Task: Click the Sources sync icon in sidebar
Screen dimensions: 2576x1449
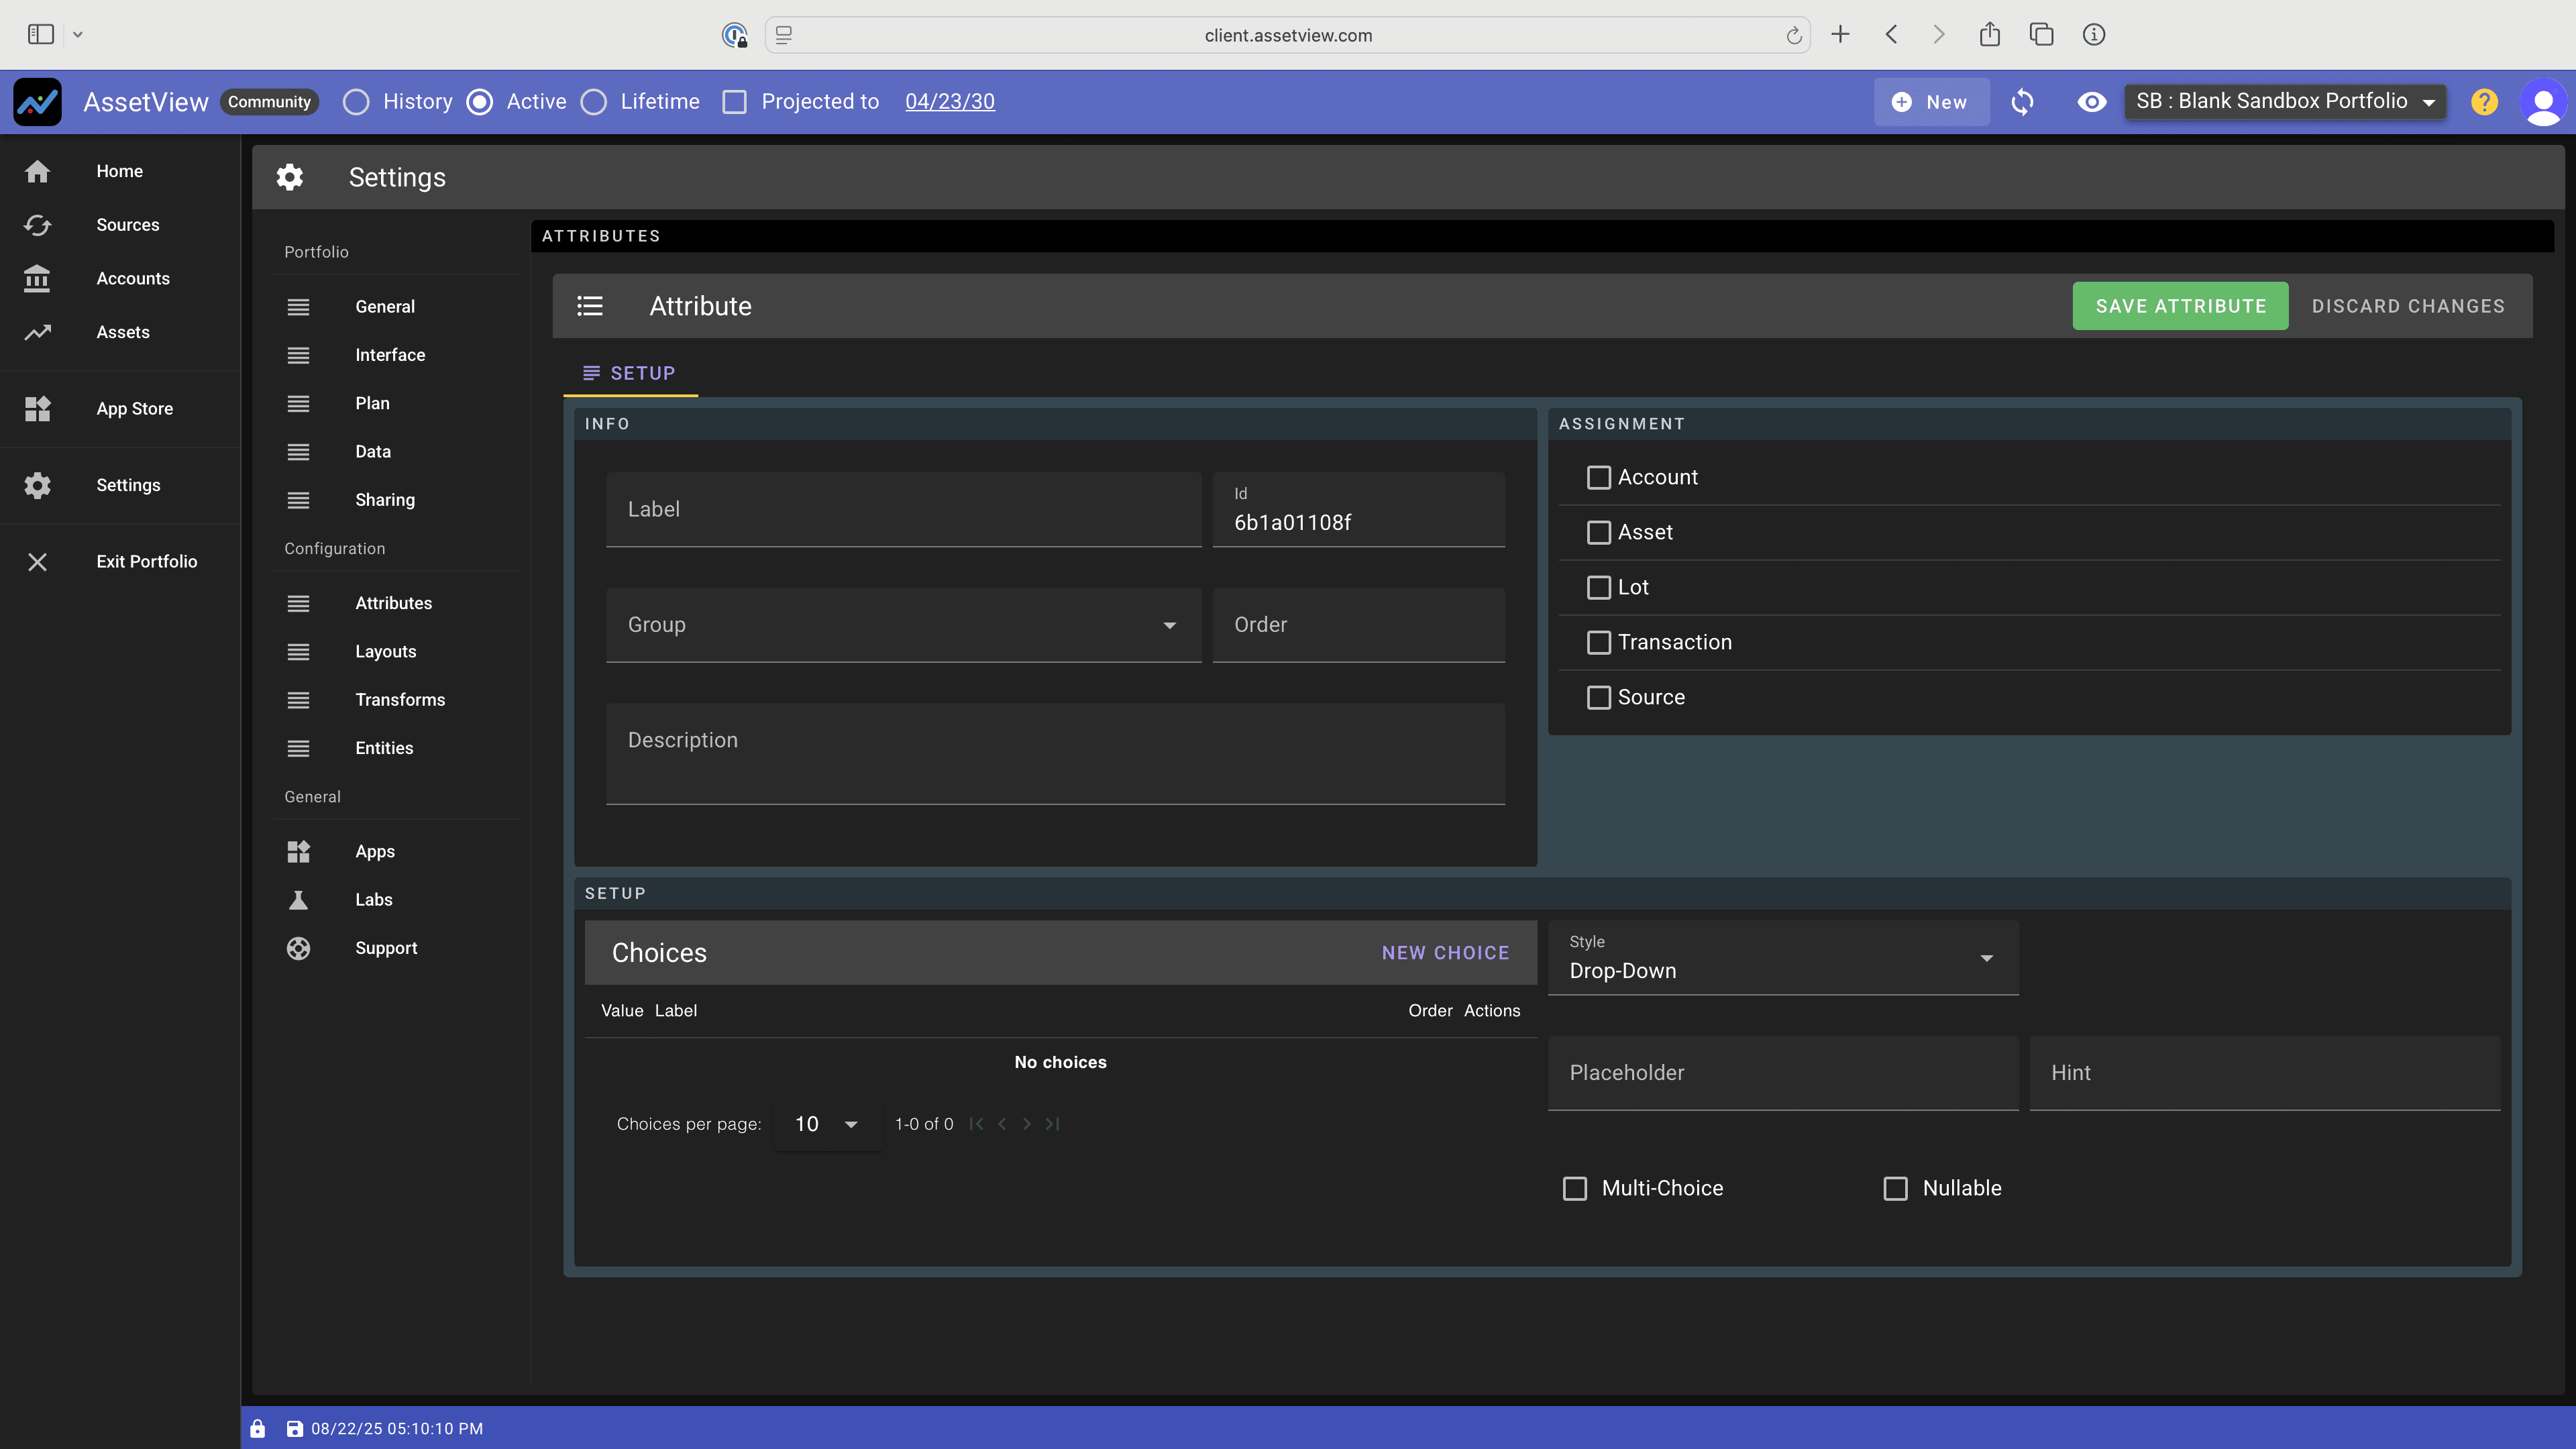Action: pos(38,225)
